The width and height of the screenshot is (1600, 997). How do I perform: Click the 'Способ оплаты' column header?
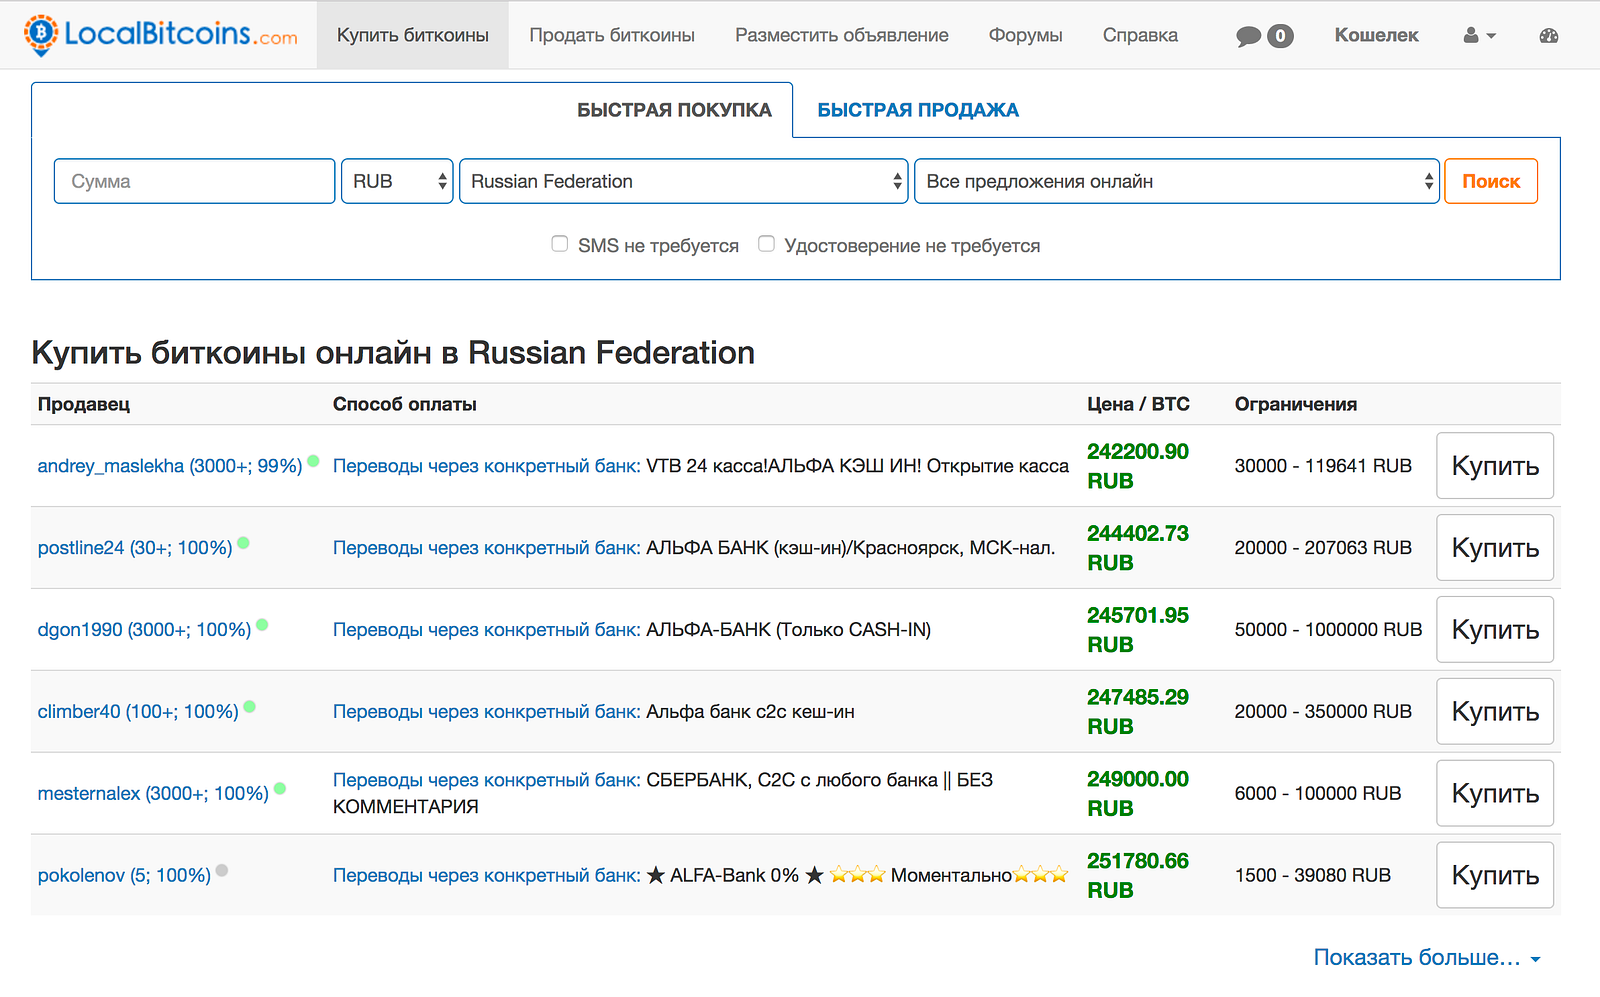405,404
